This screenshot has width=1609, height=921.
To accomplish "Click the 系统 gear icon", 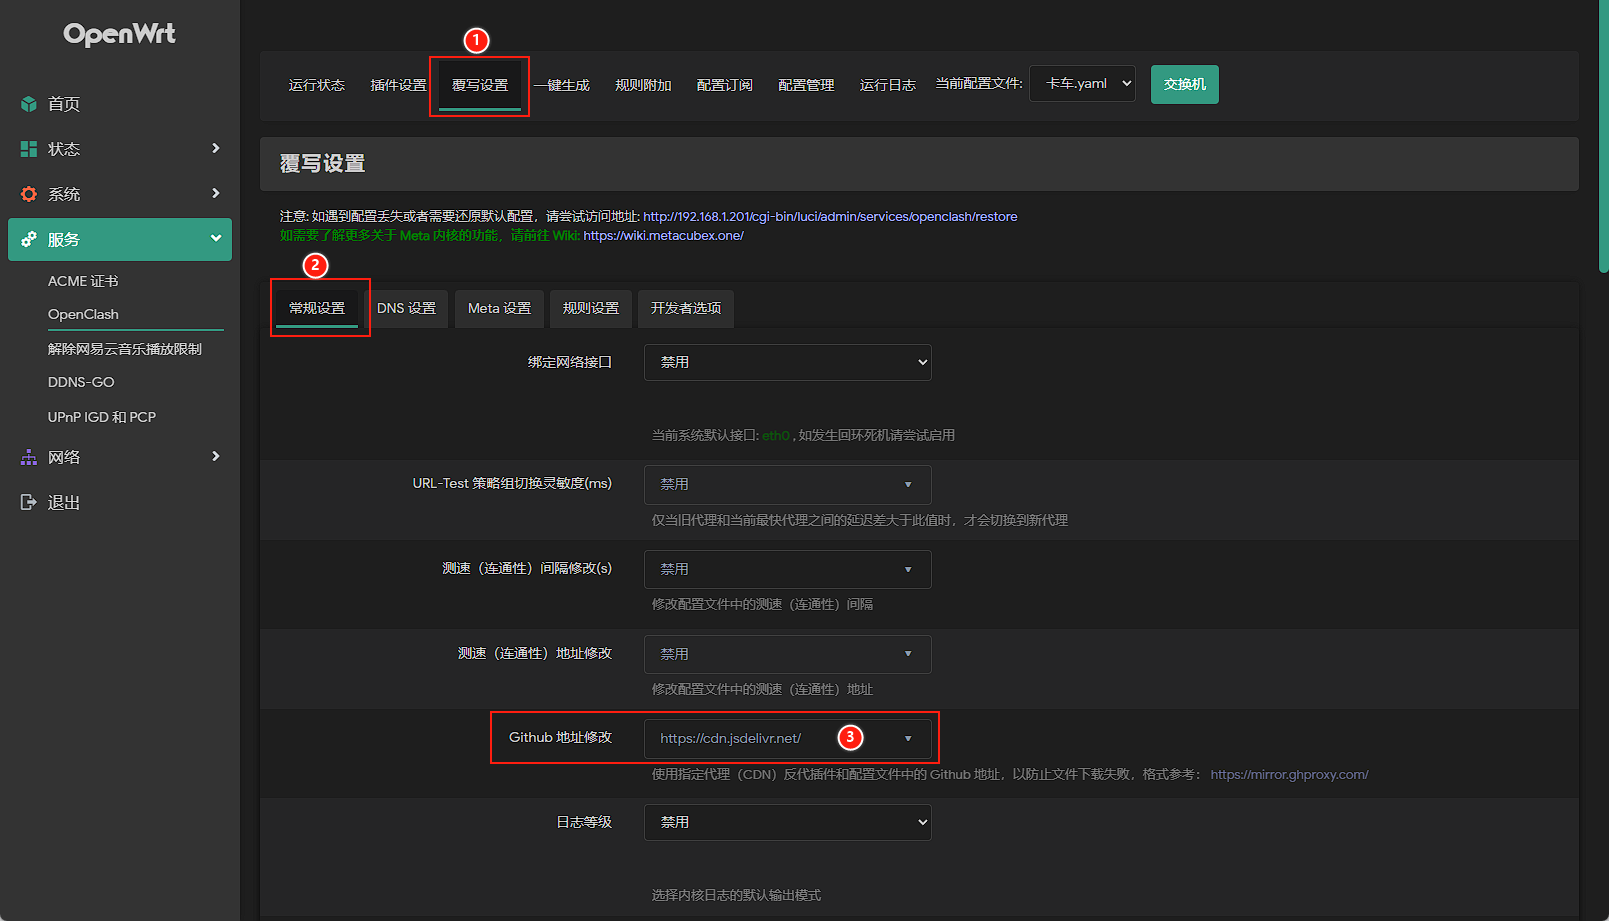I will [x=29, y=194].
